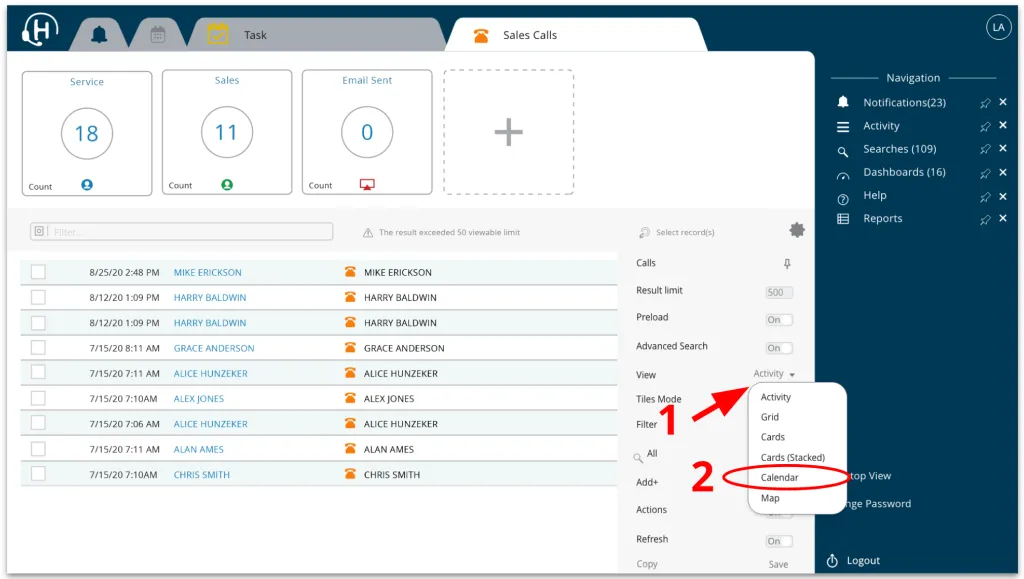This screenshot has height=579, width=1024.
Task: Check the Alan Ames row checkbox
Action: [39, 448]
